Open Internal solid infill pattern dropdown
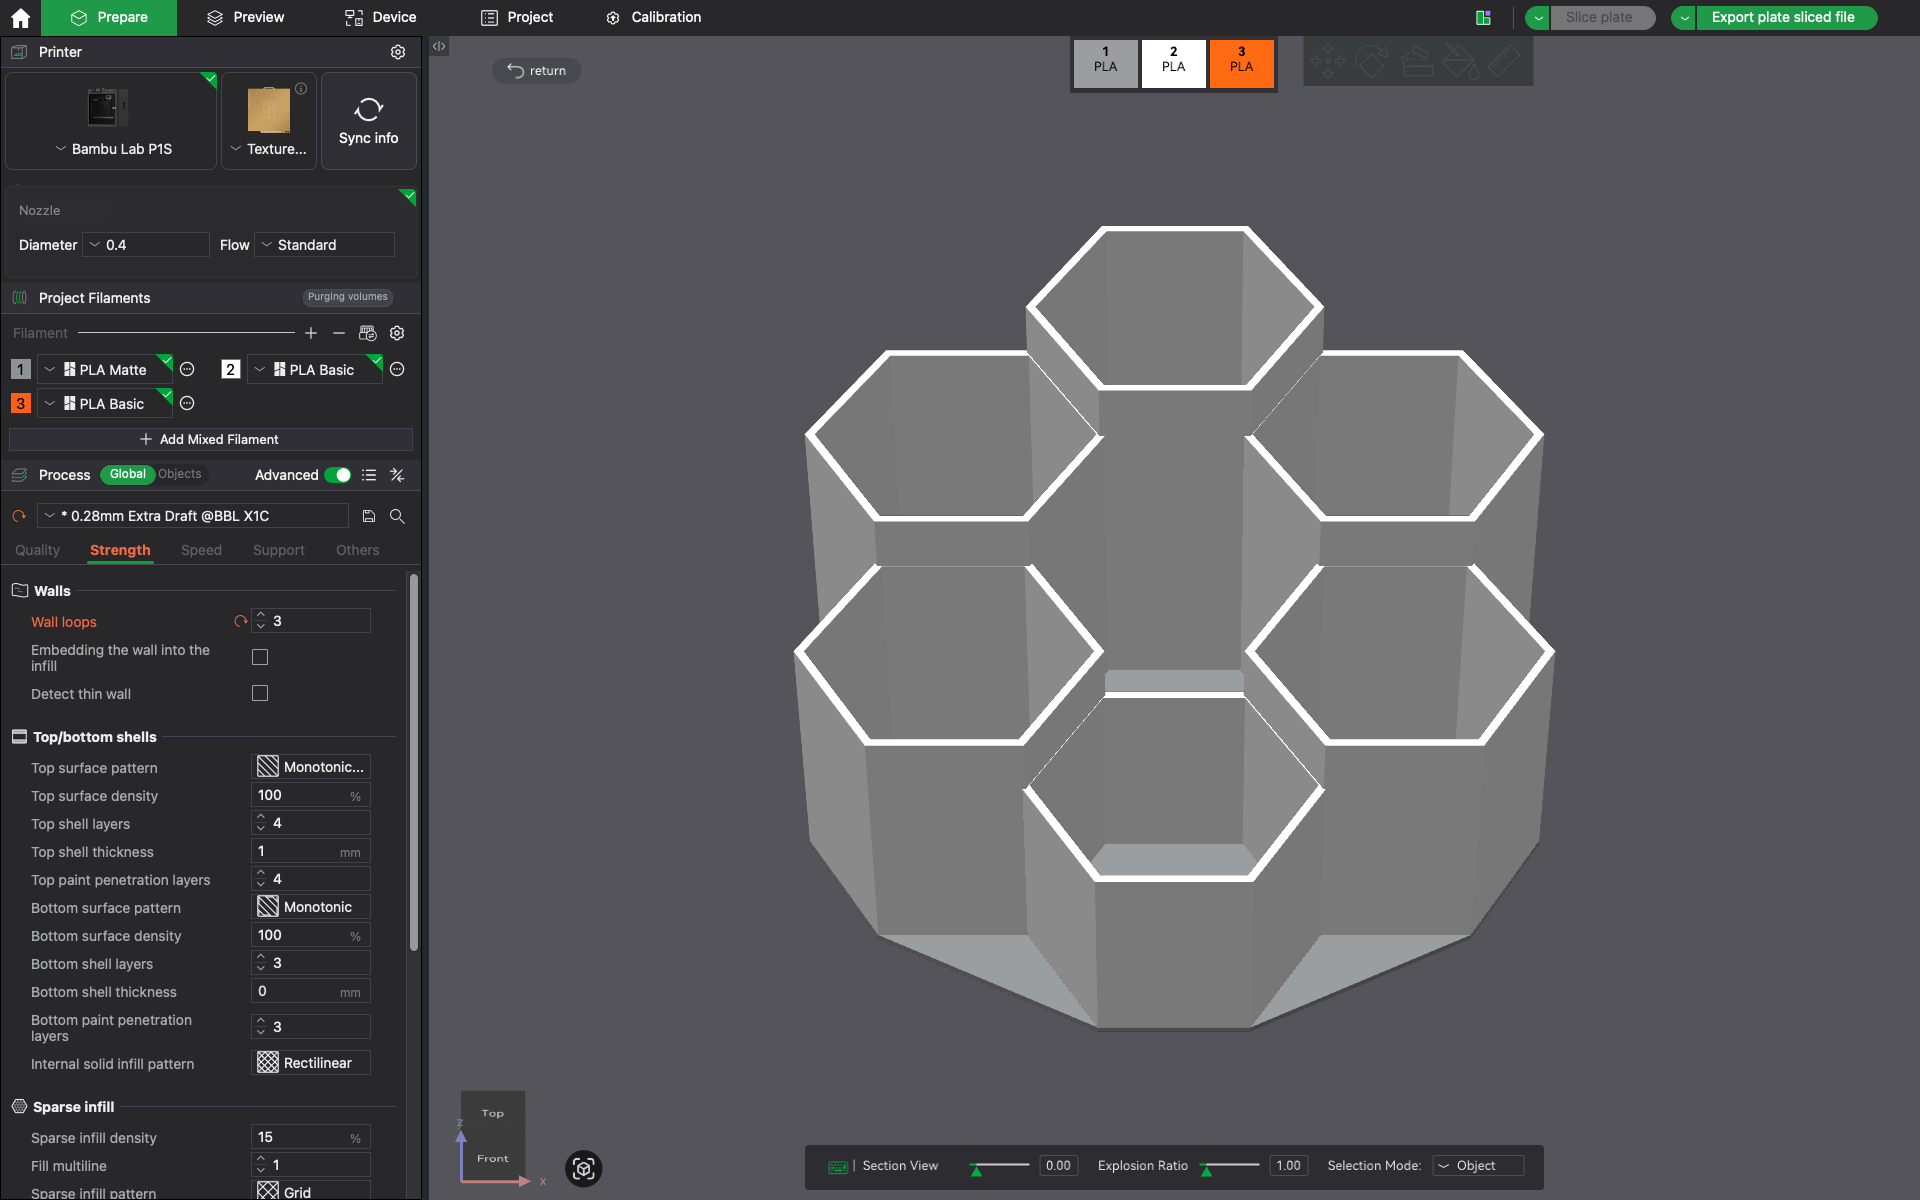 tap(311, 1063)
